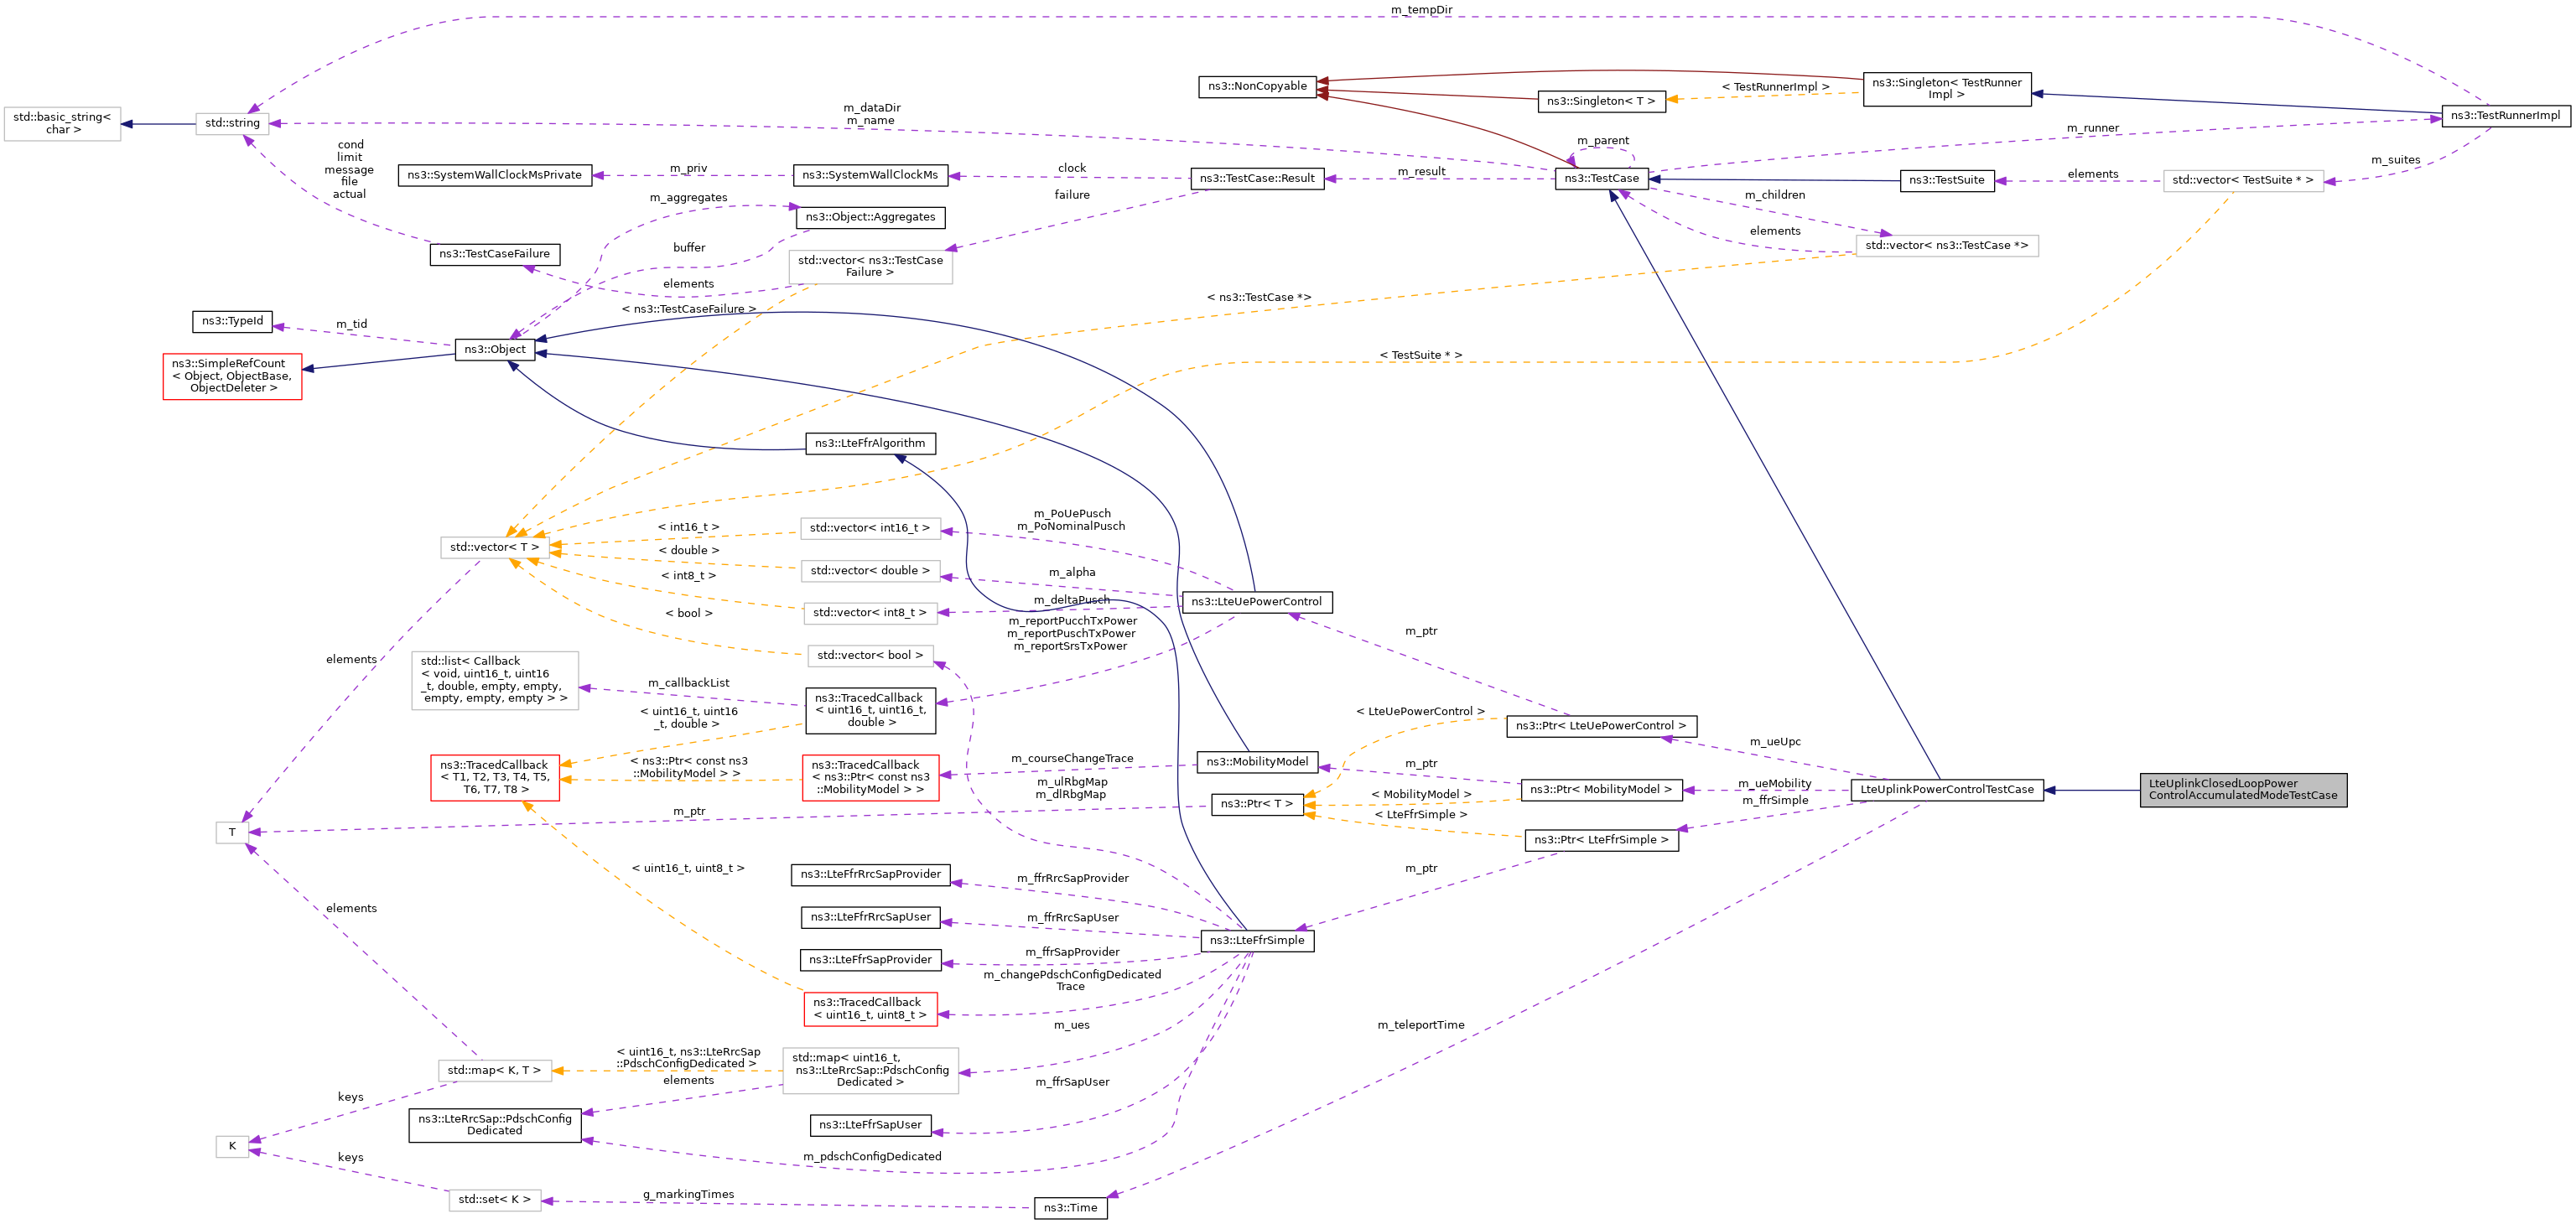
Task: Select the ns3::Ptr< T > node
Action: tap(1257, 804)
